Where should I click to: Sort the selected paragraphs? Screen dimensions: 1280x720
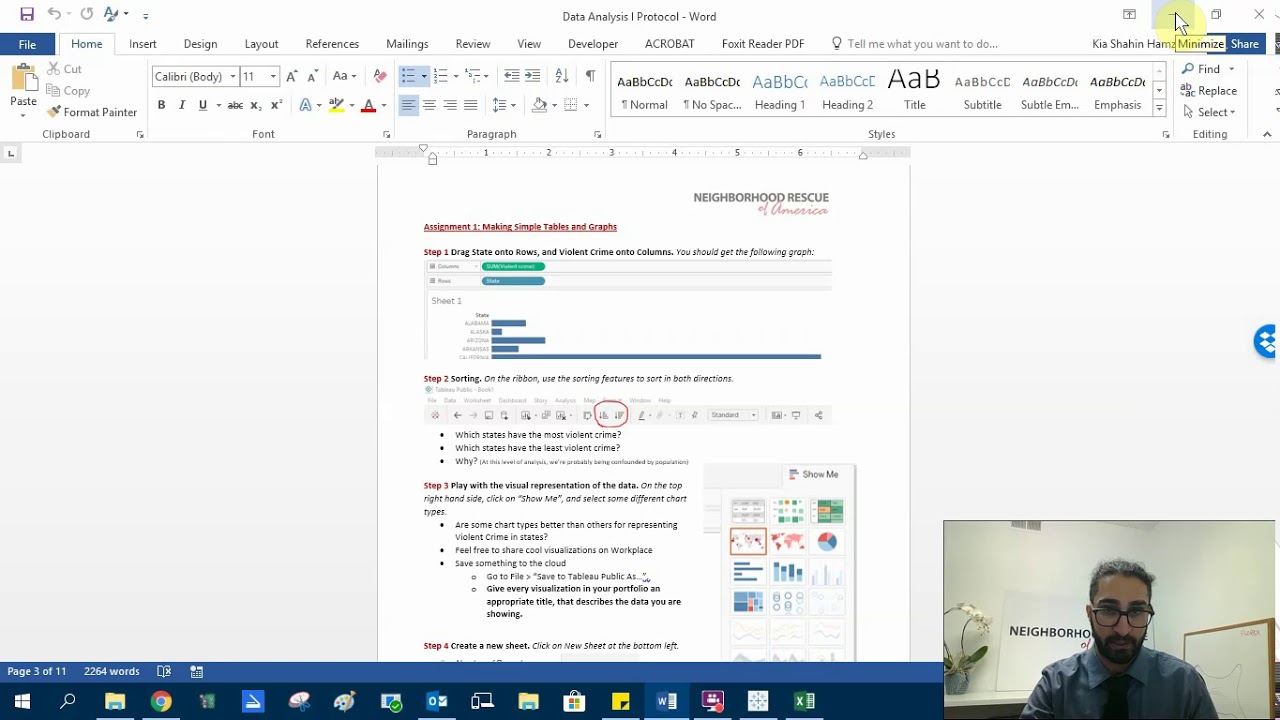562,76
